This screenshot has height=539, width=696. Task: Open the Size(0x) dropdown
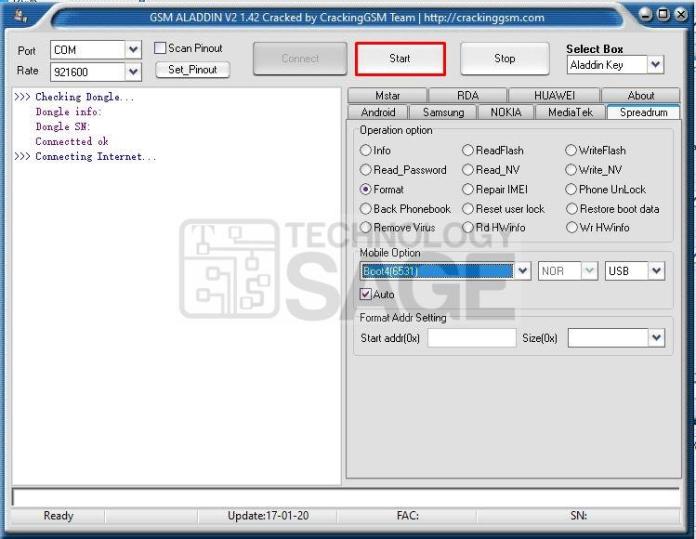(656, 337)
